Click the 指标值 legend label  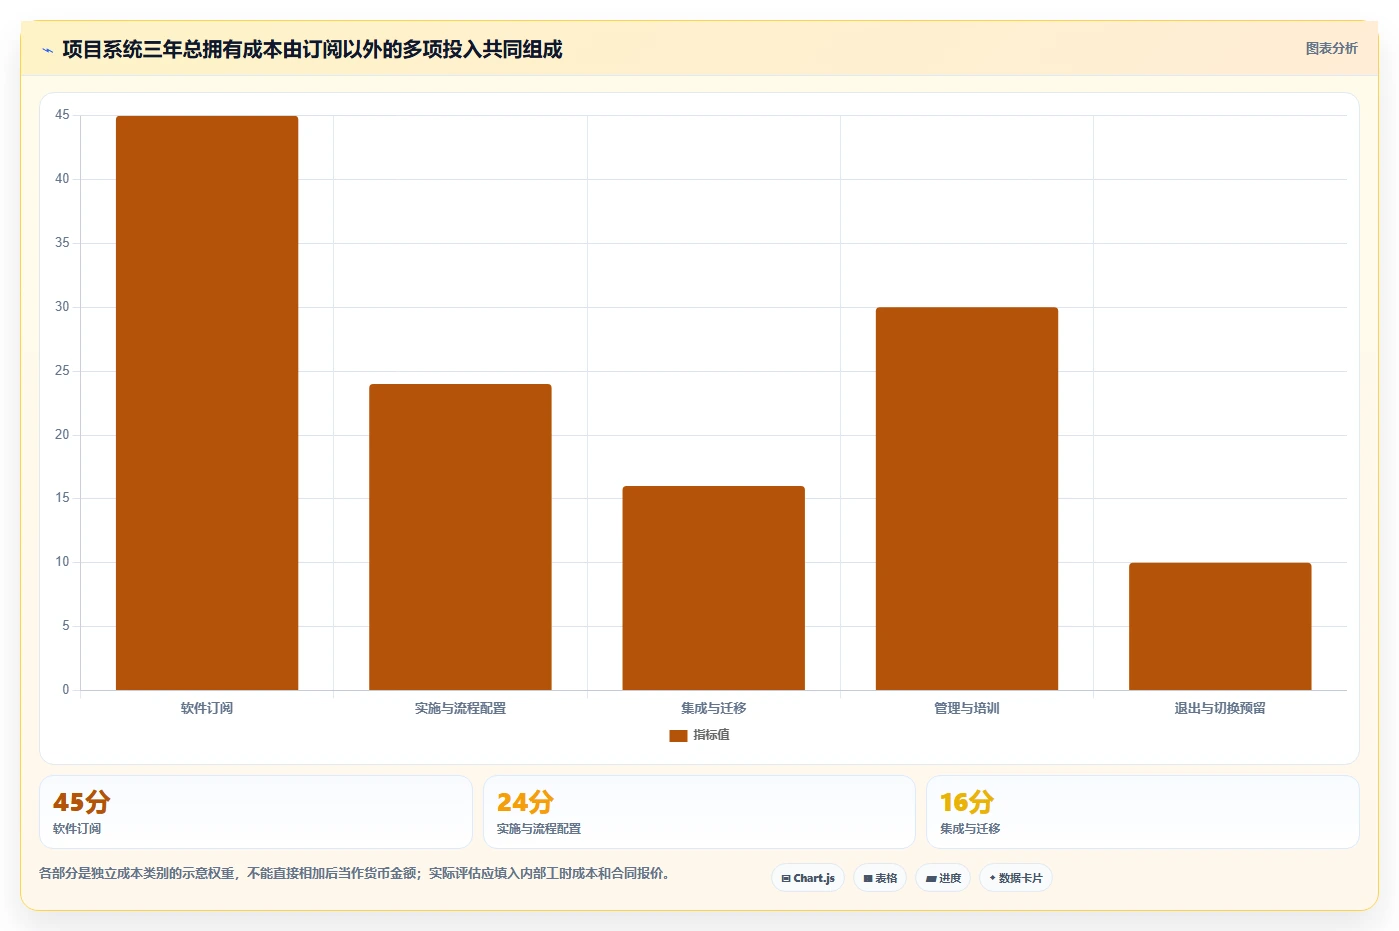[711, 735]
